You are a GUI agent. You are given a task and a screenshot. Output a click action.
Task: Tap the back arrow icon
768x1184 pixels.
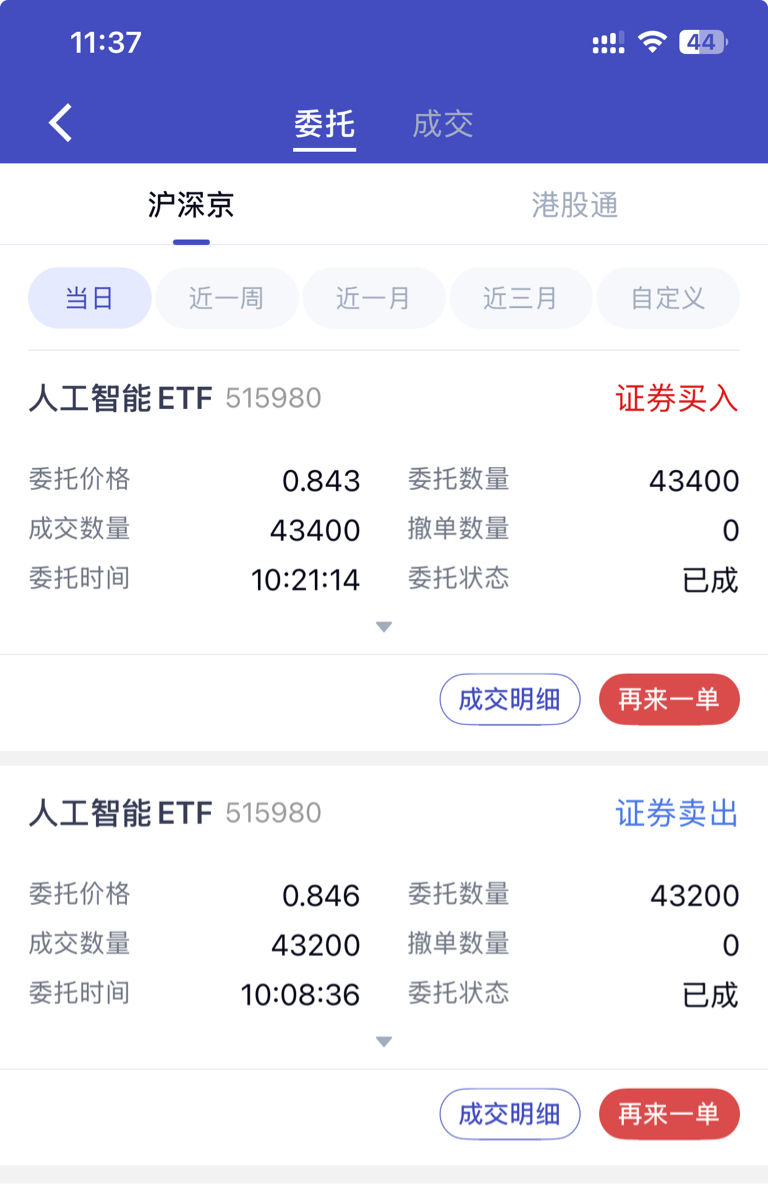(60, 122)
